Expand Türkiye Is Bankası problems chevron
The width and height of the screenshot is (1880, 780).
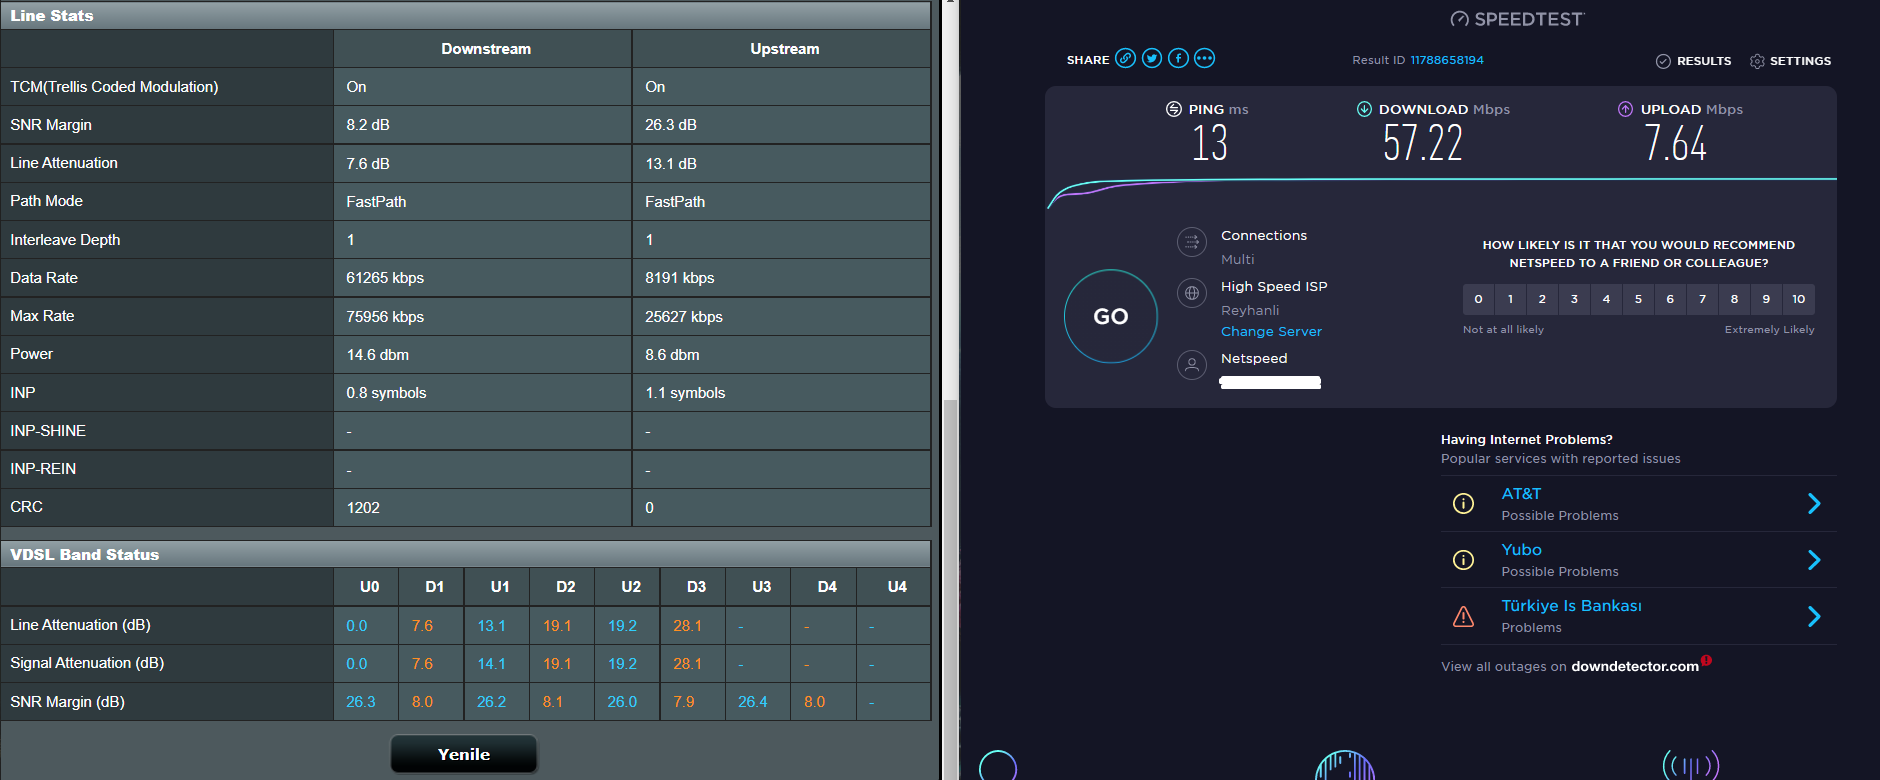1814,616
